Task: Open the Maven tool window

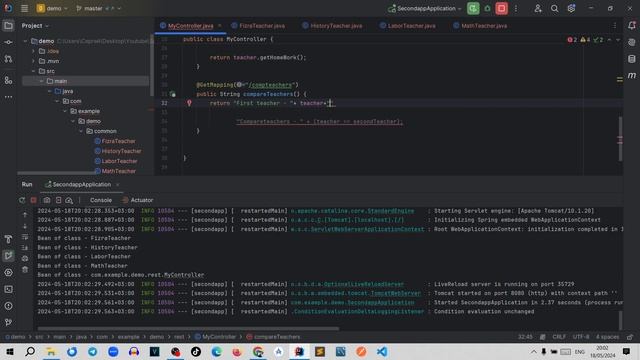Action: click(x=632, y=76)
